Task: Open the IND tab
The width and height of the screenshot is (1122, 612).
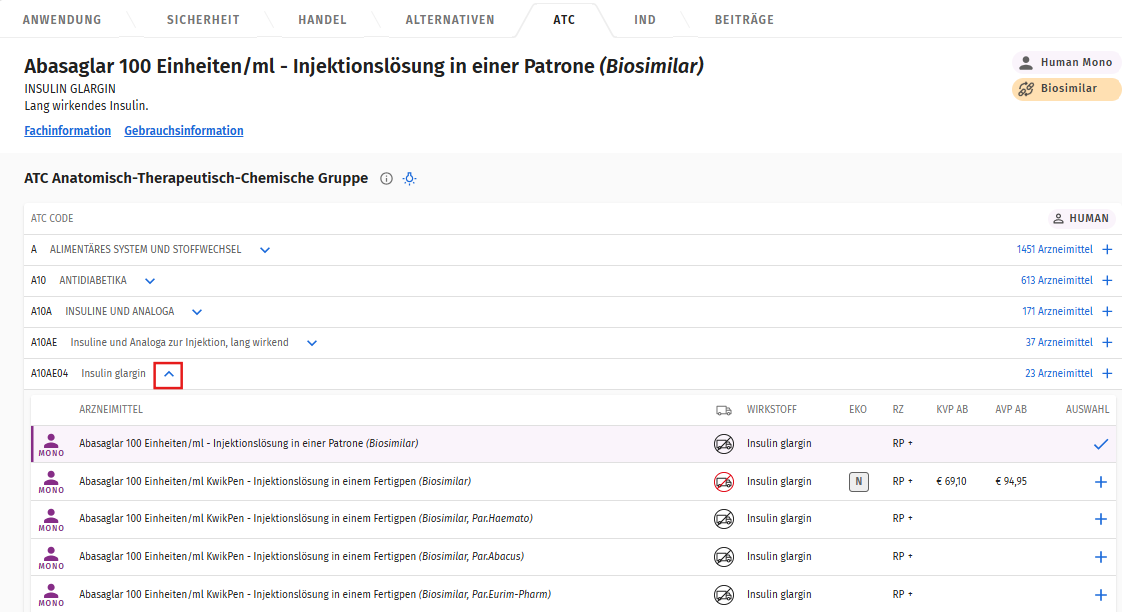Action: (x=645, y=19)
